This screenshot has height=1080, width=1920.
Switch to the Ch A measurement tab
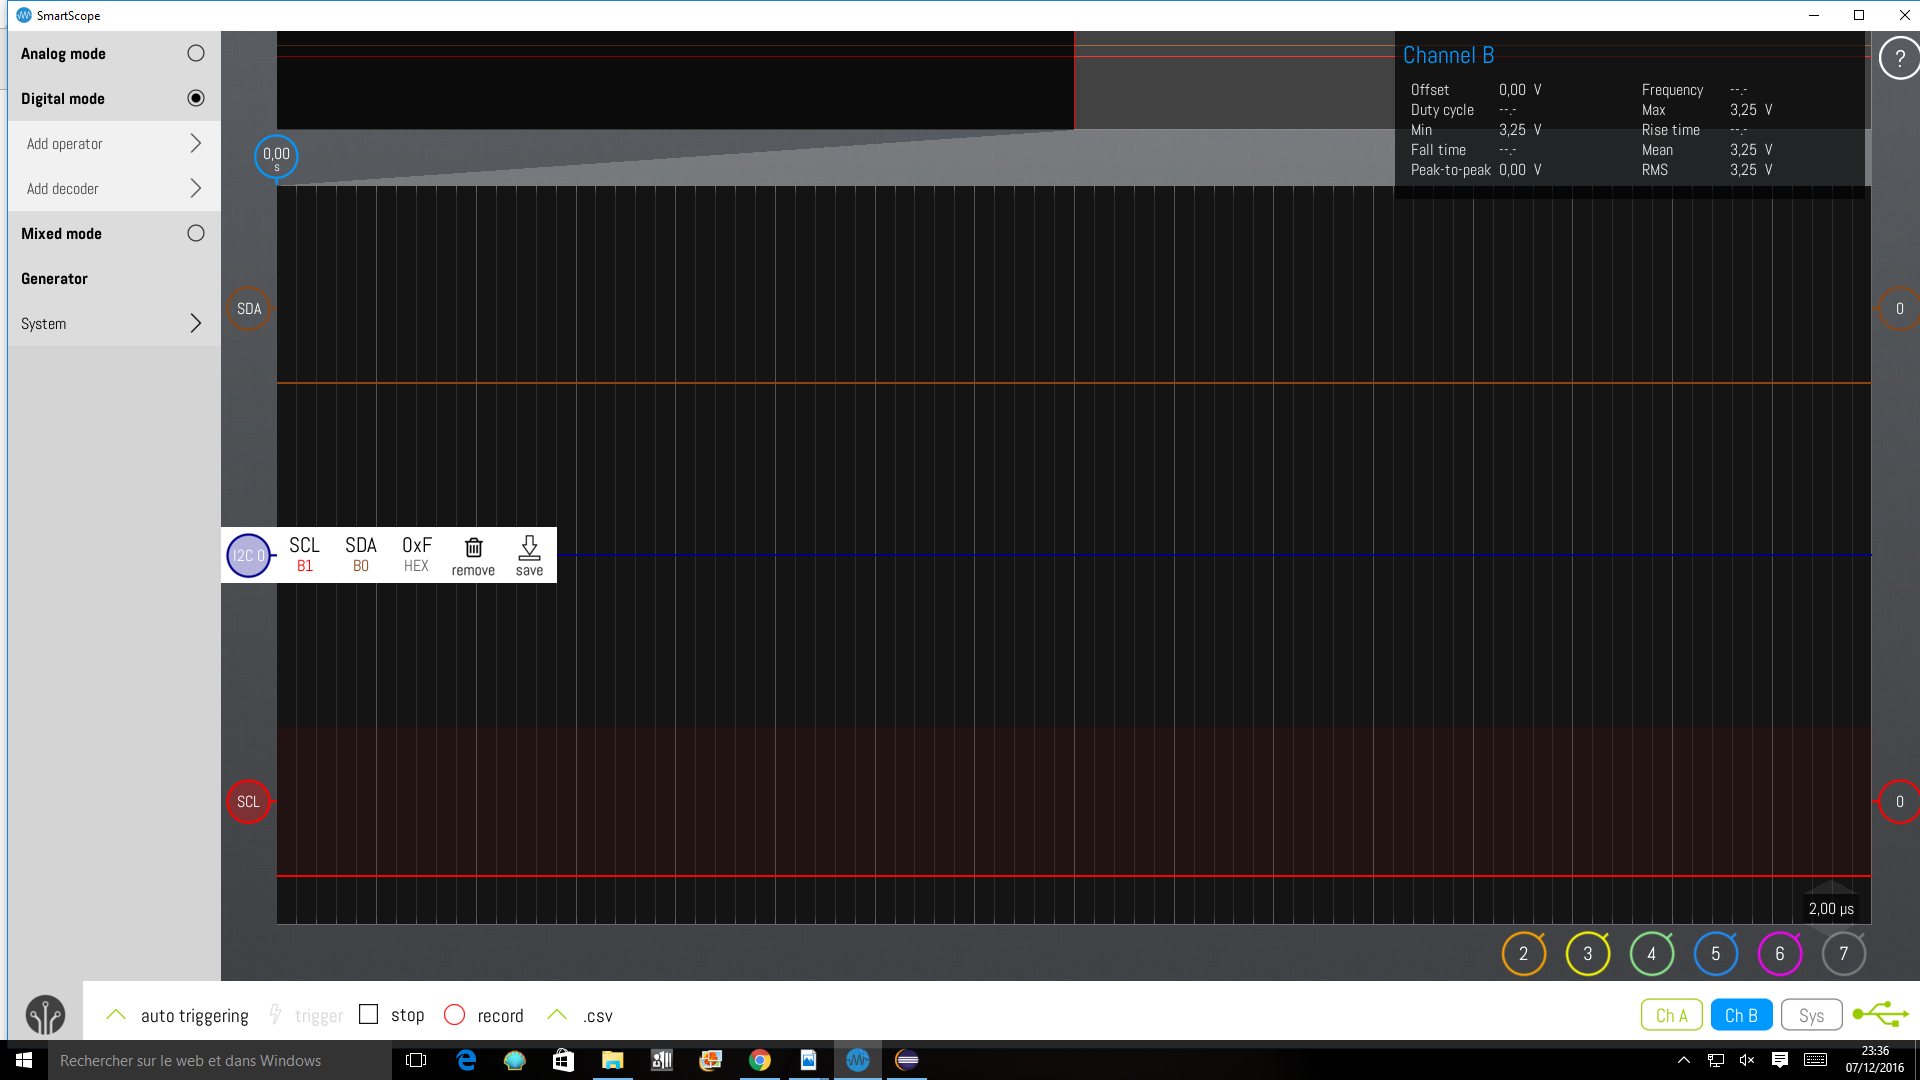tap(1672, 1015)
